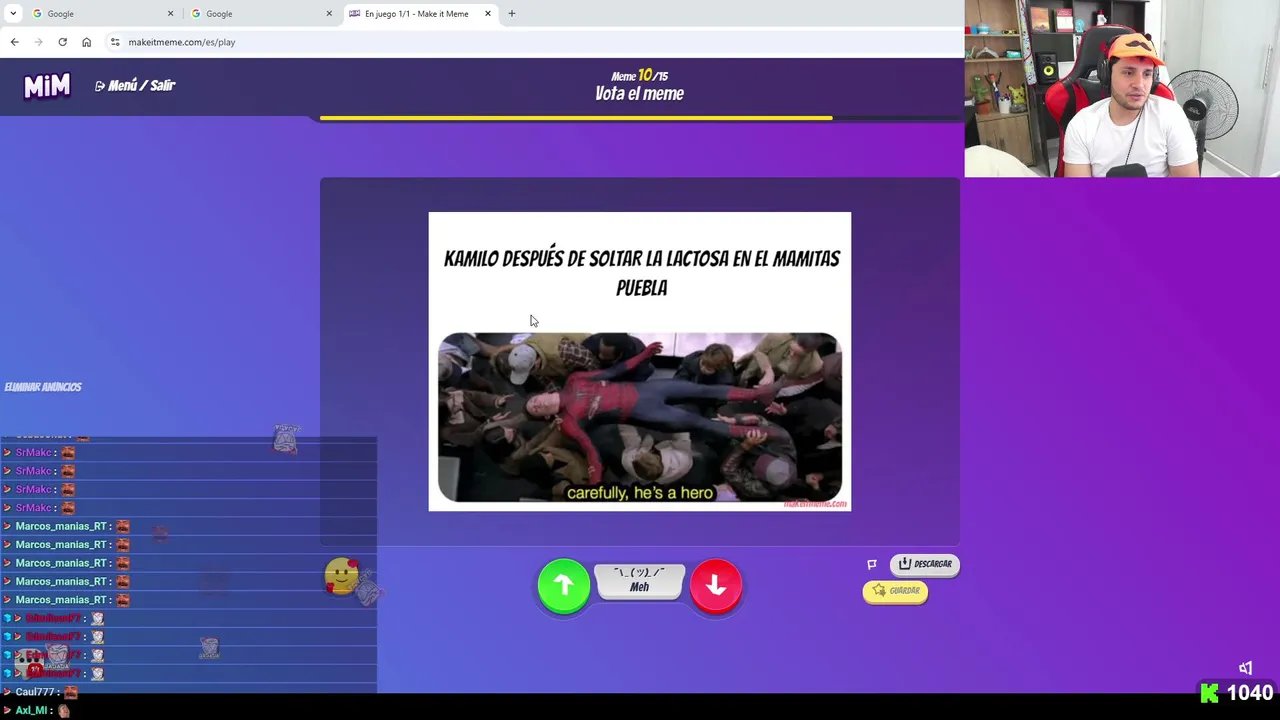
Task: Vote Meh shrug button
Action: [639, 581]
